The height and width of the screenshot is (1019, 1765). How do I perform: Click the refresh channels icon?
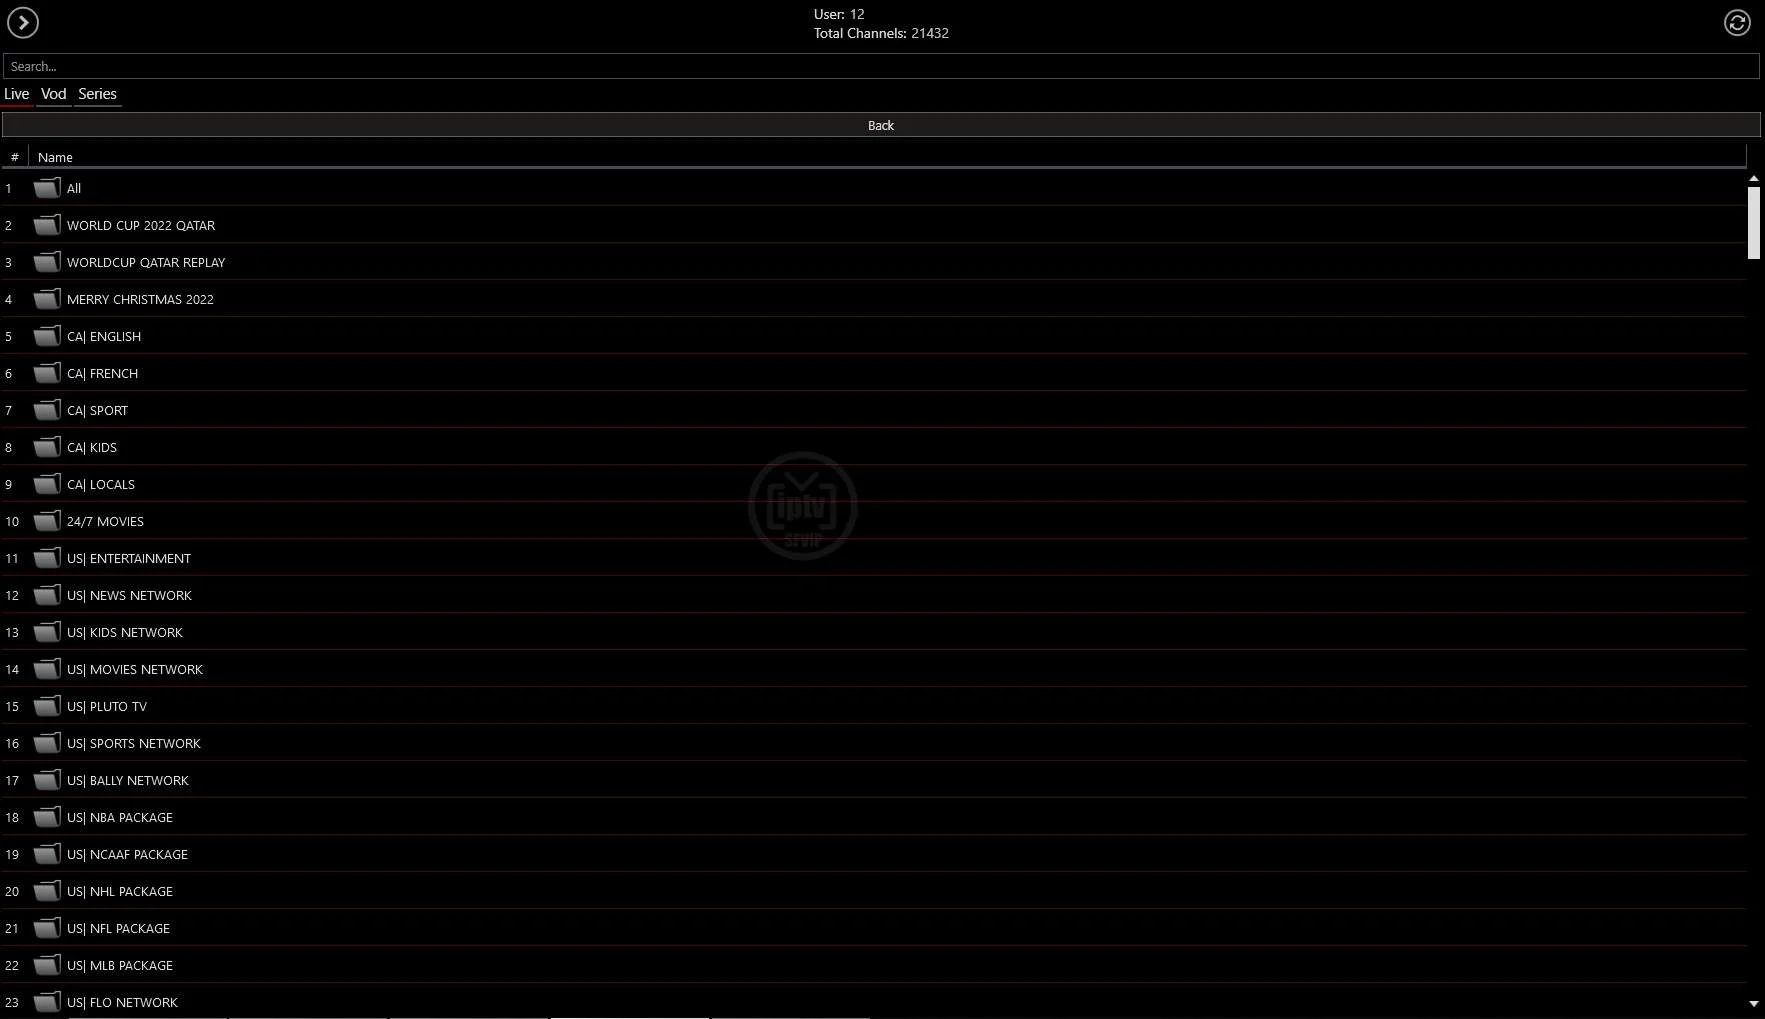(1737, 22)
